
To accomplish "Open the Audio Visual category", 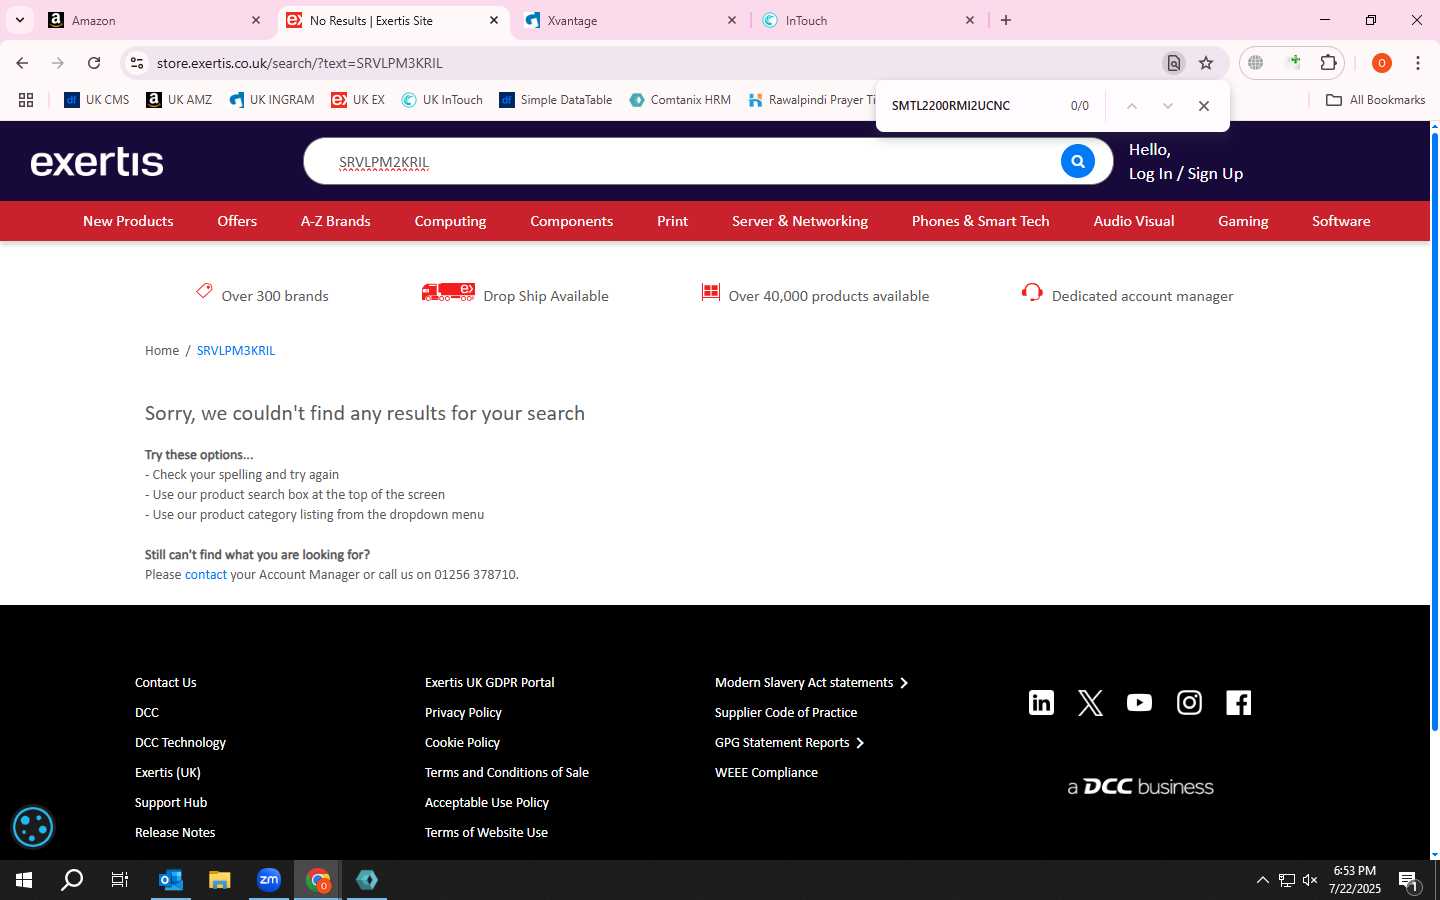I will 1134,221.
